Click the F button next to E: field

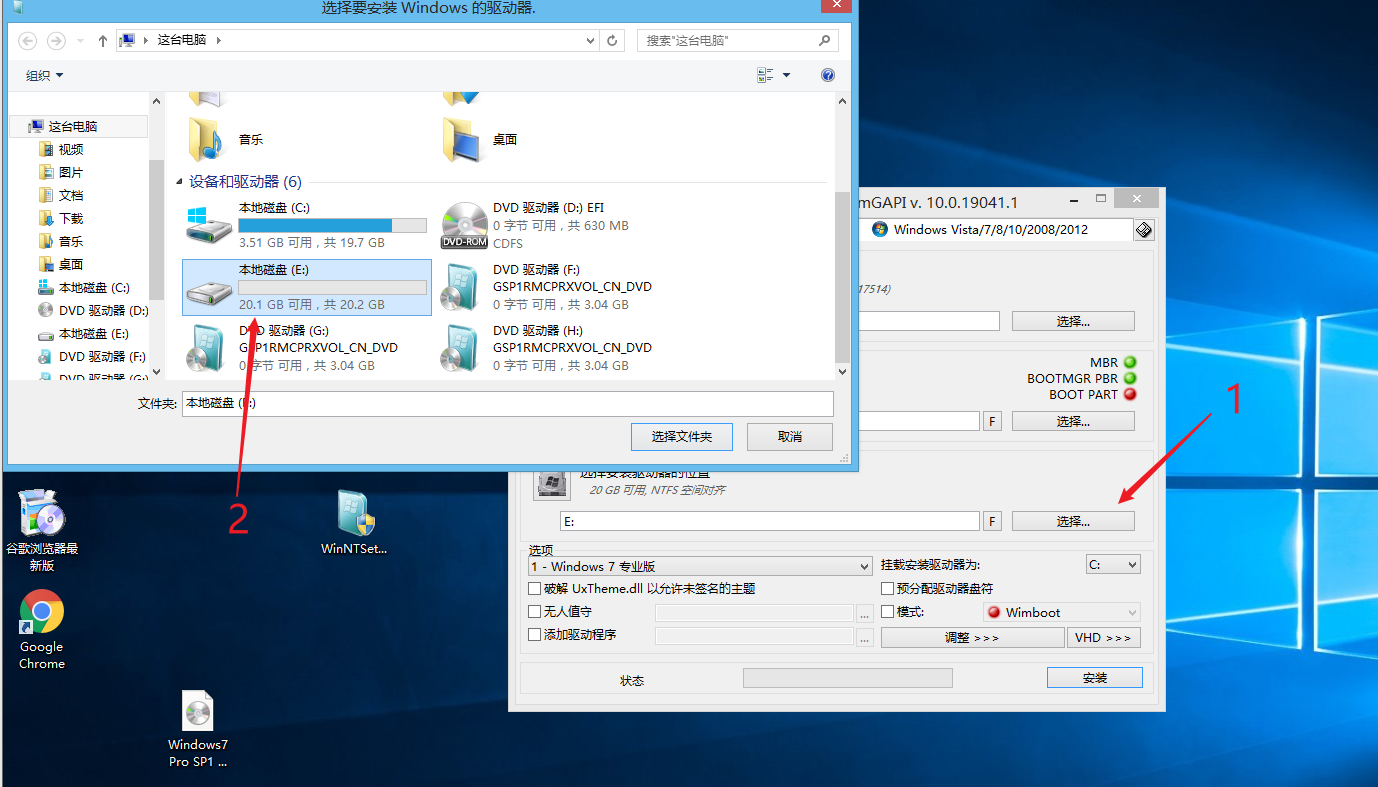(x=993, y=521)
